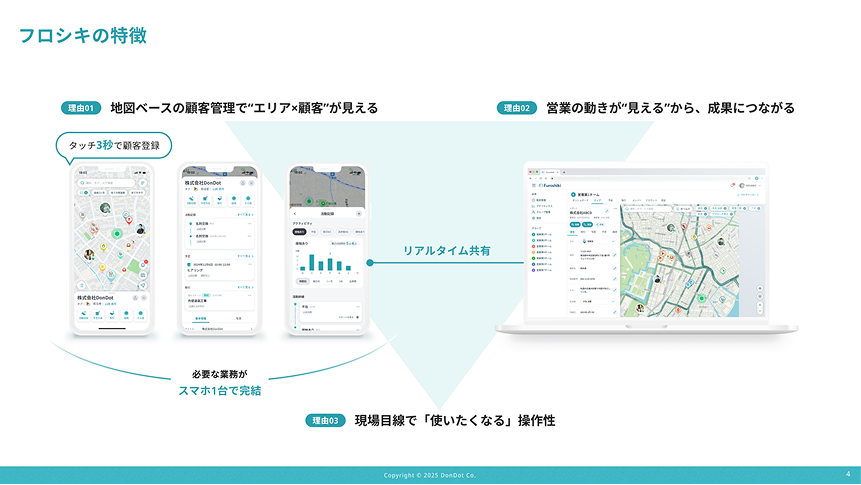This screenshot has height=485, width=861.
Task: Close the browser tab in laptop mockup
Action: pos(557,172)
